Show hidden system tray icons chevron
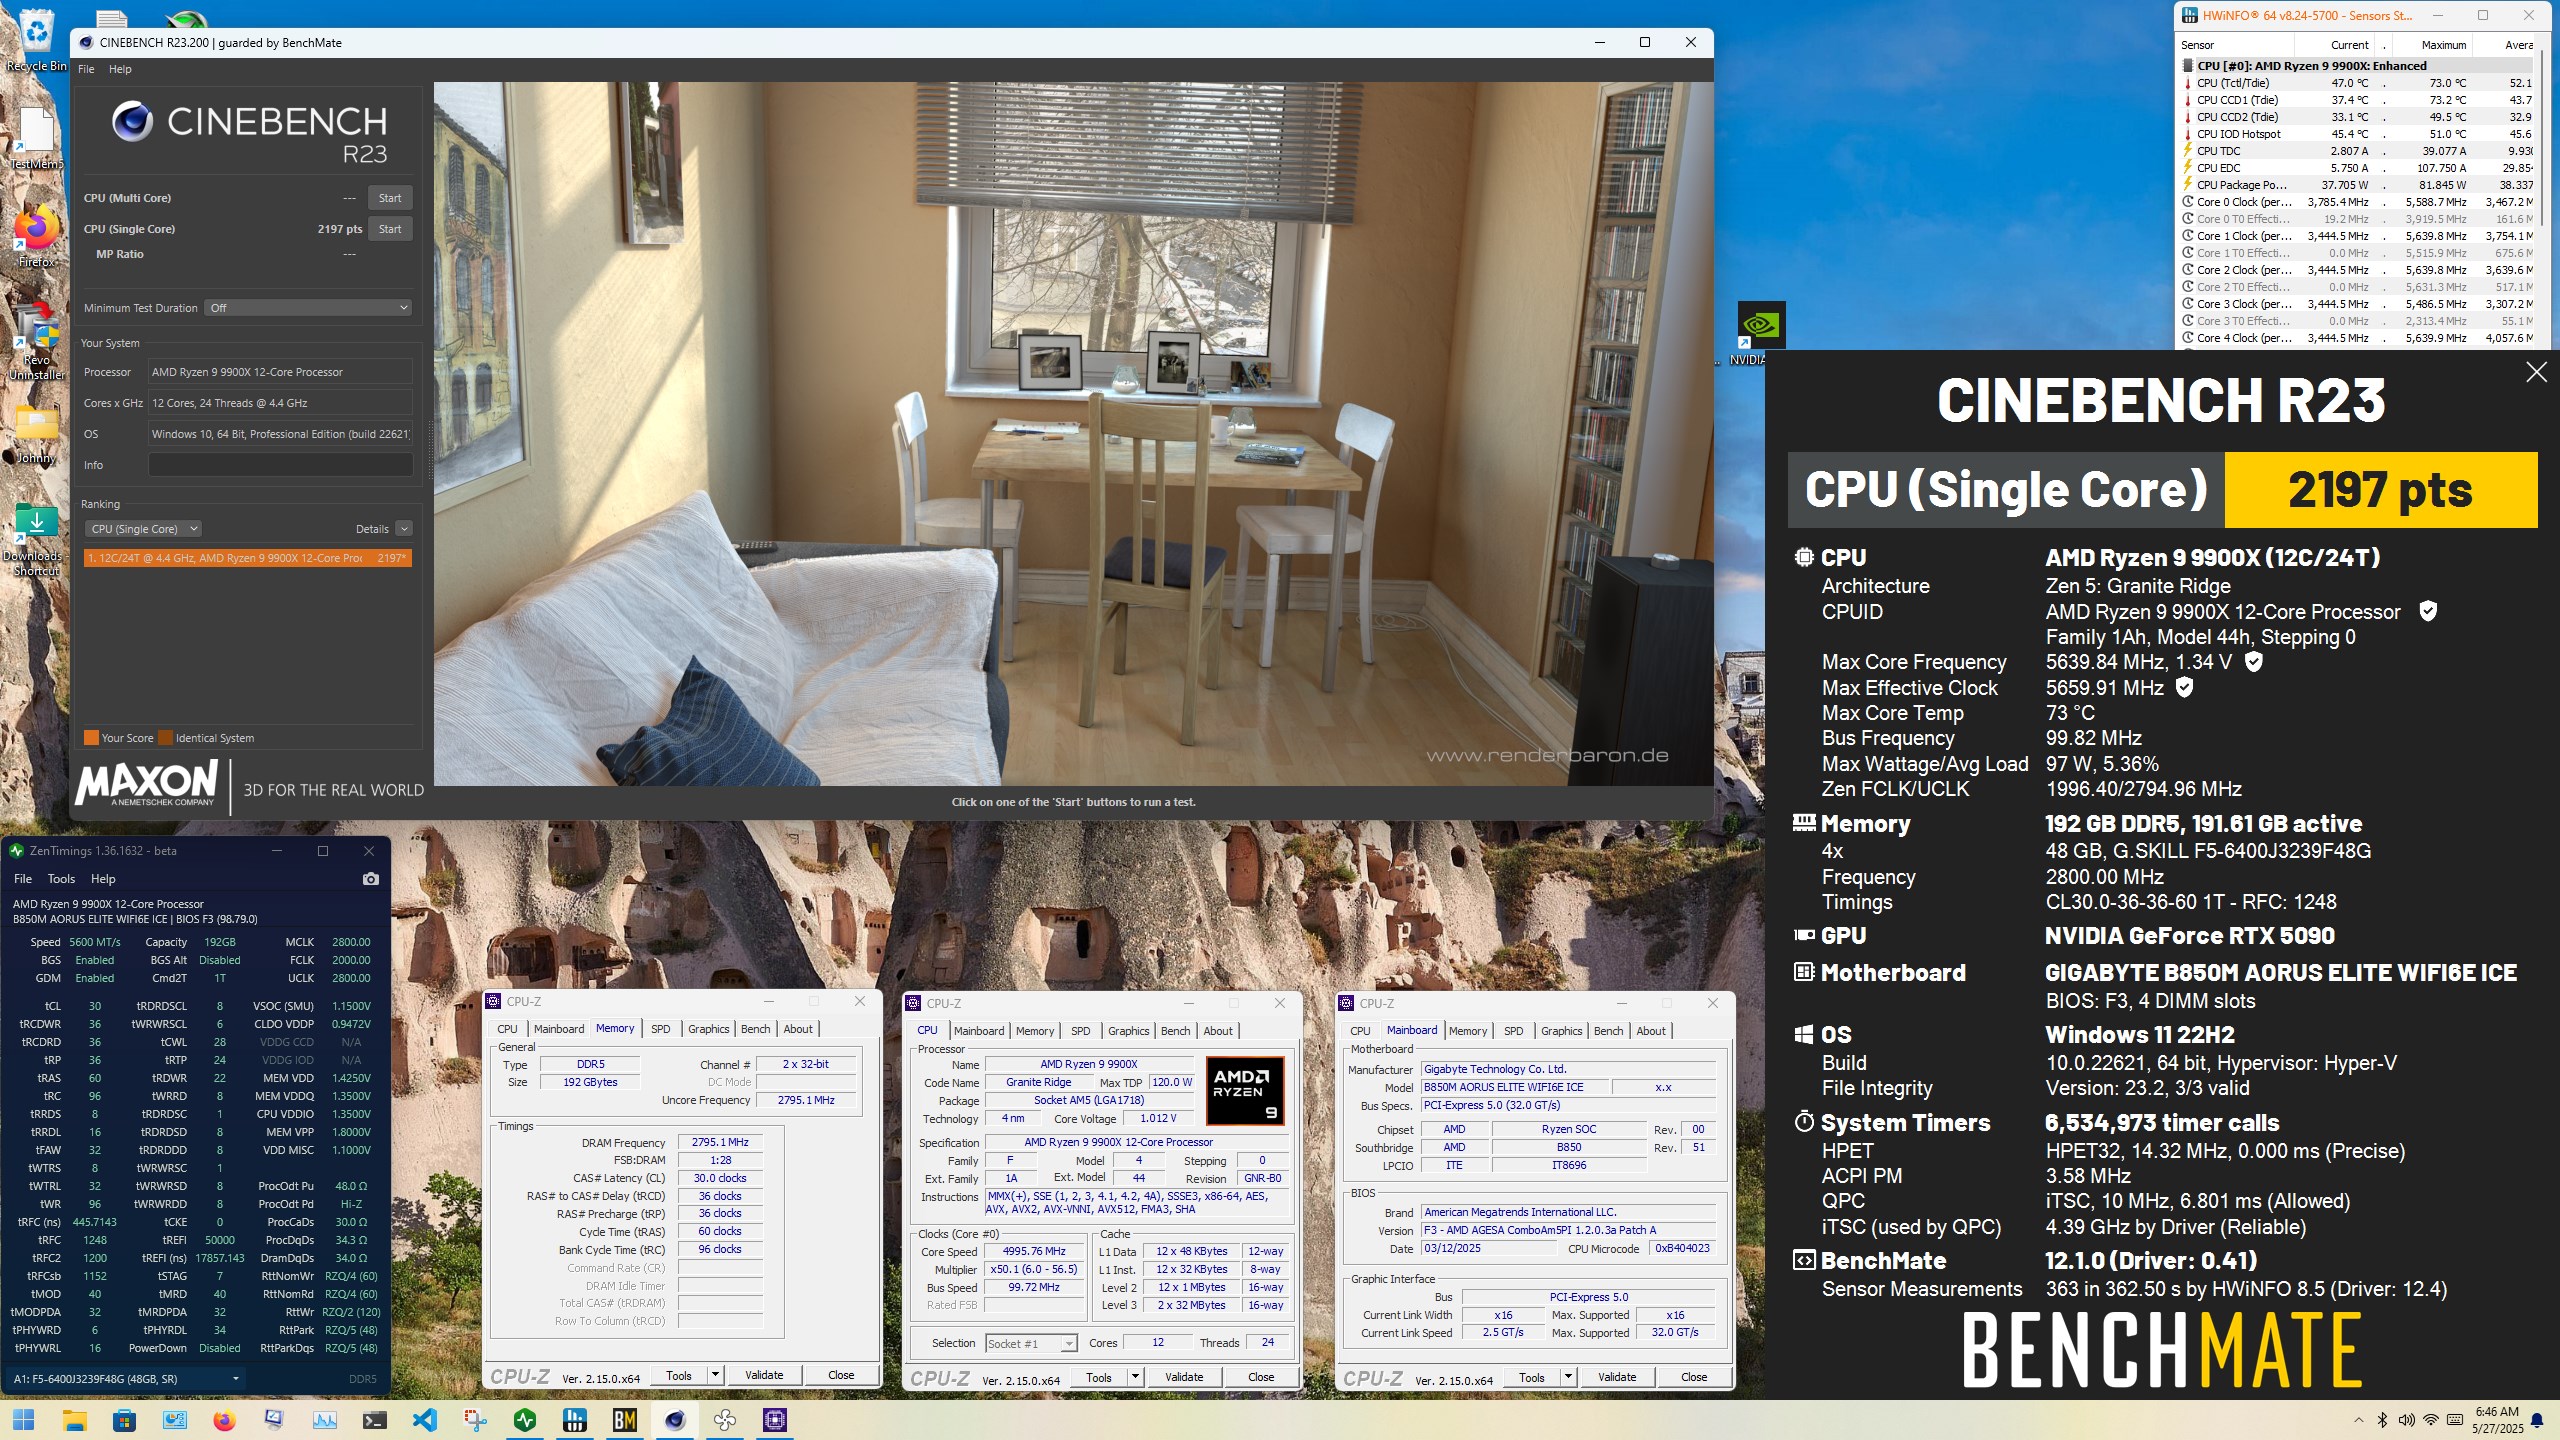 point(2358,1420)
